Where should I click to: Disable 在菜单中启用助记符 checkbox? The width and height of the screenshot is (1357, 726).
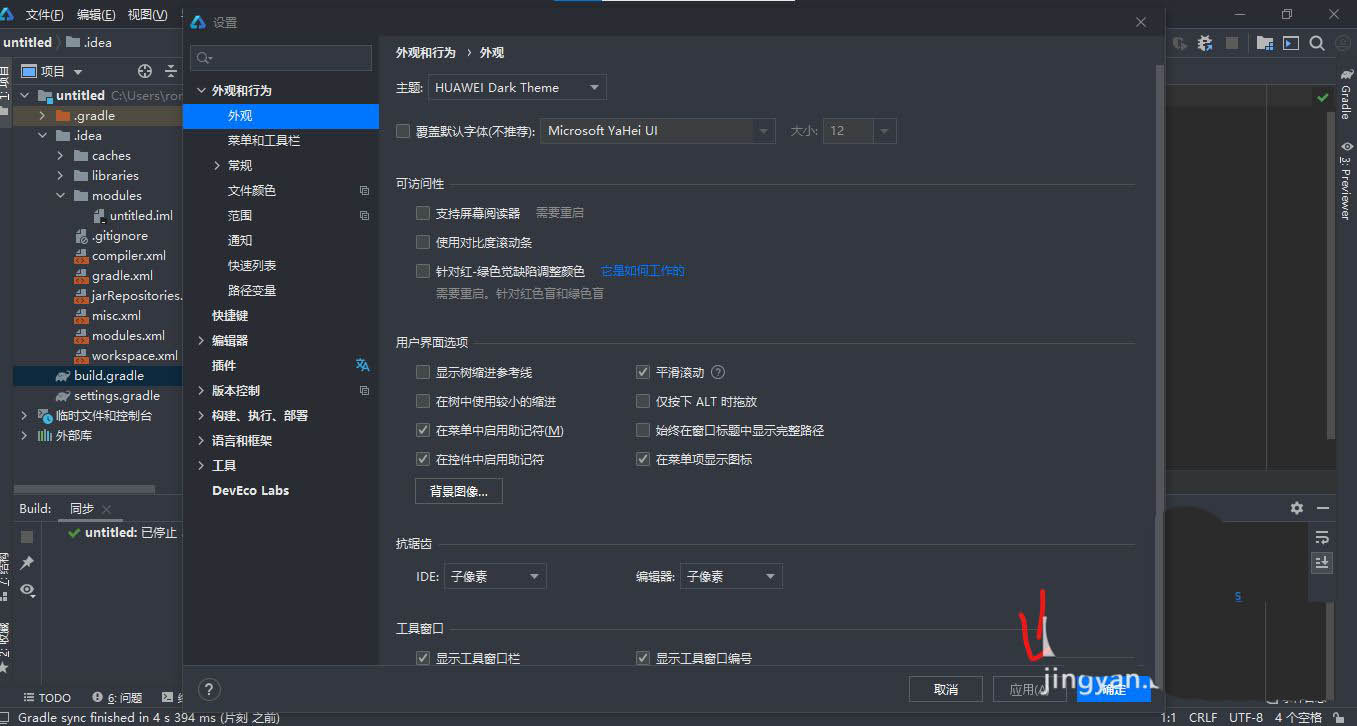(423, 430)
